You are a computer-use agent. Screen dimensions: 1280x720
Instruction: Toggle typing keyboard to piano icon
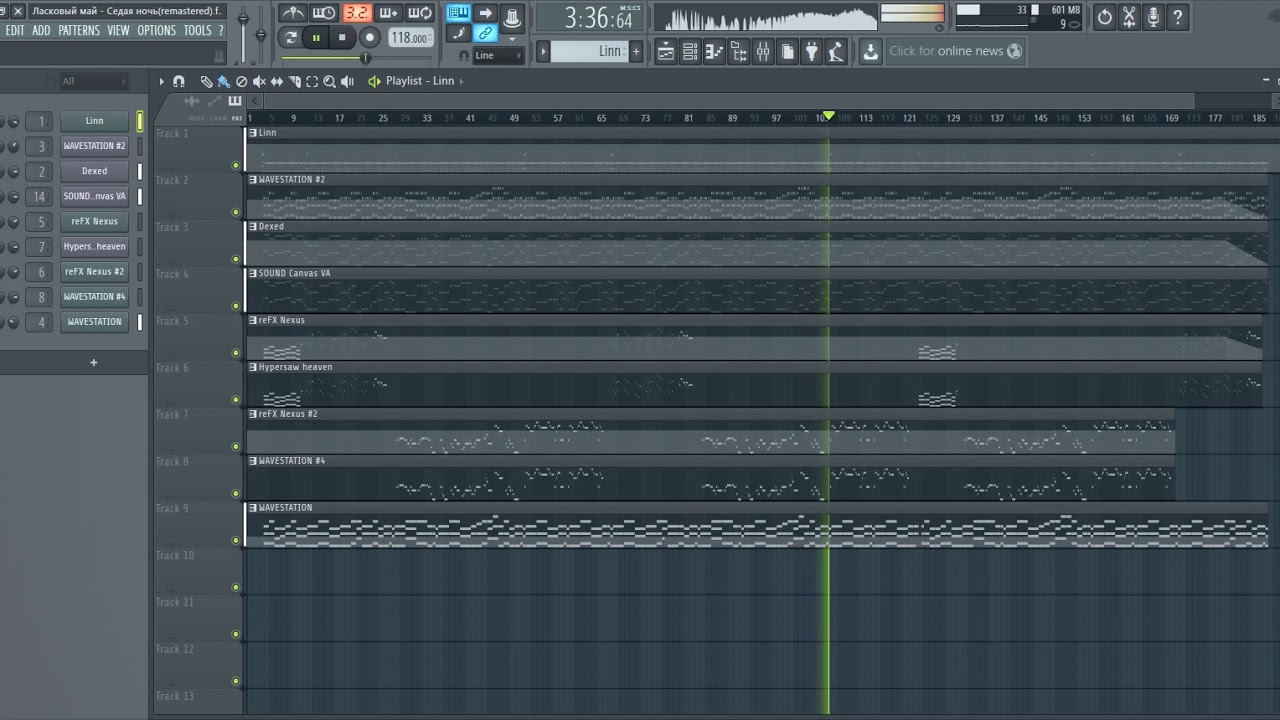coord(459,13)
